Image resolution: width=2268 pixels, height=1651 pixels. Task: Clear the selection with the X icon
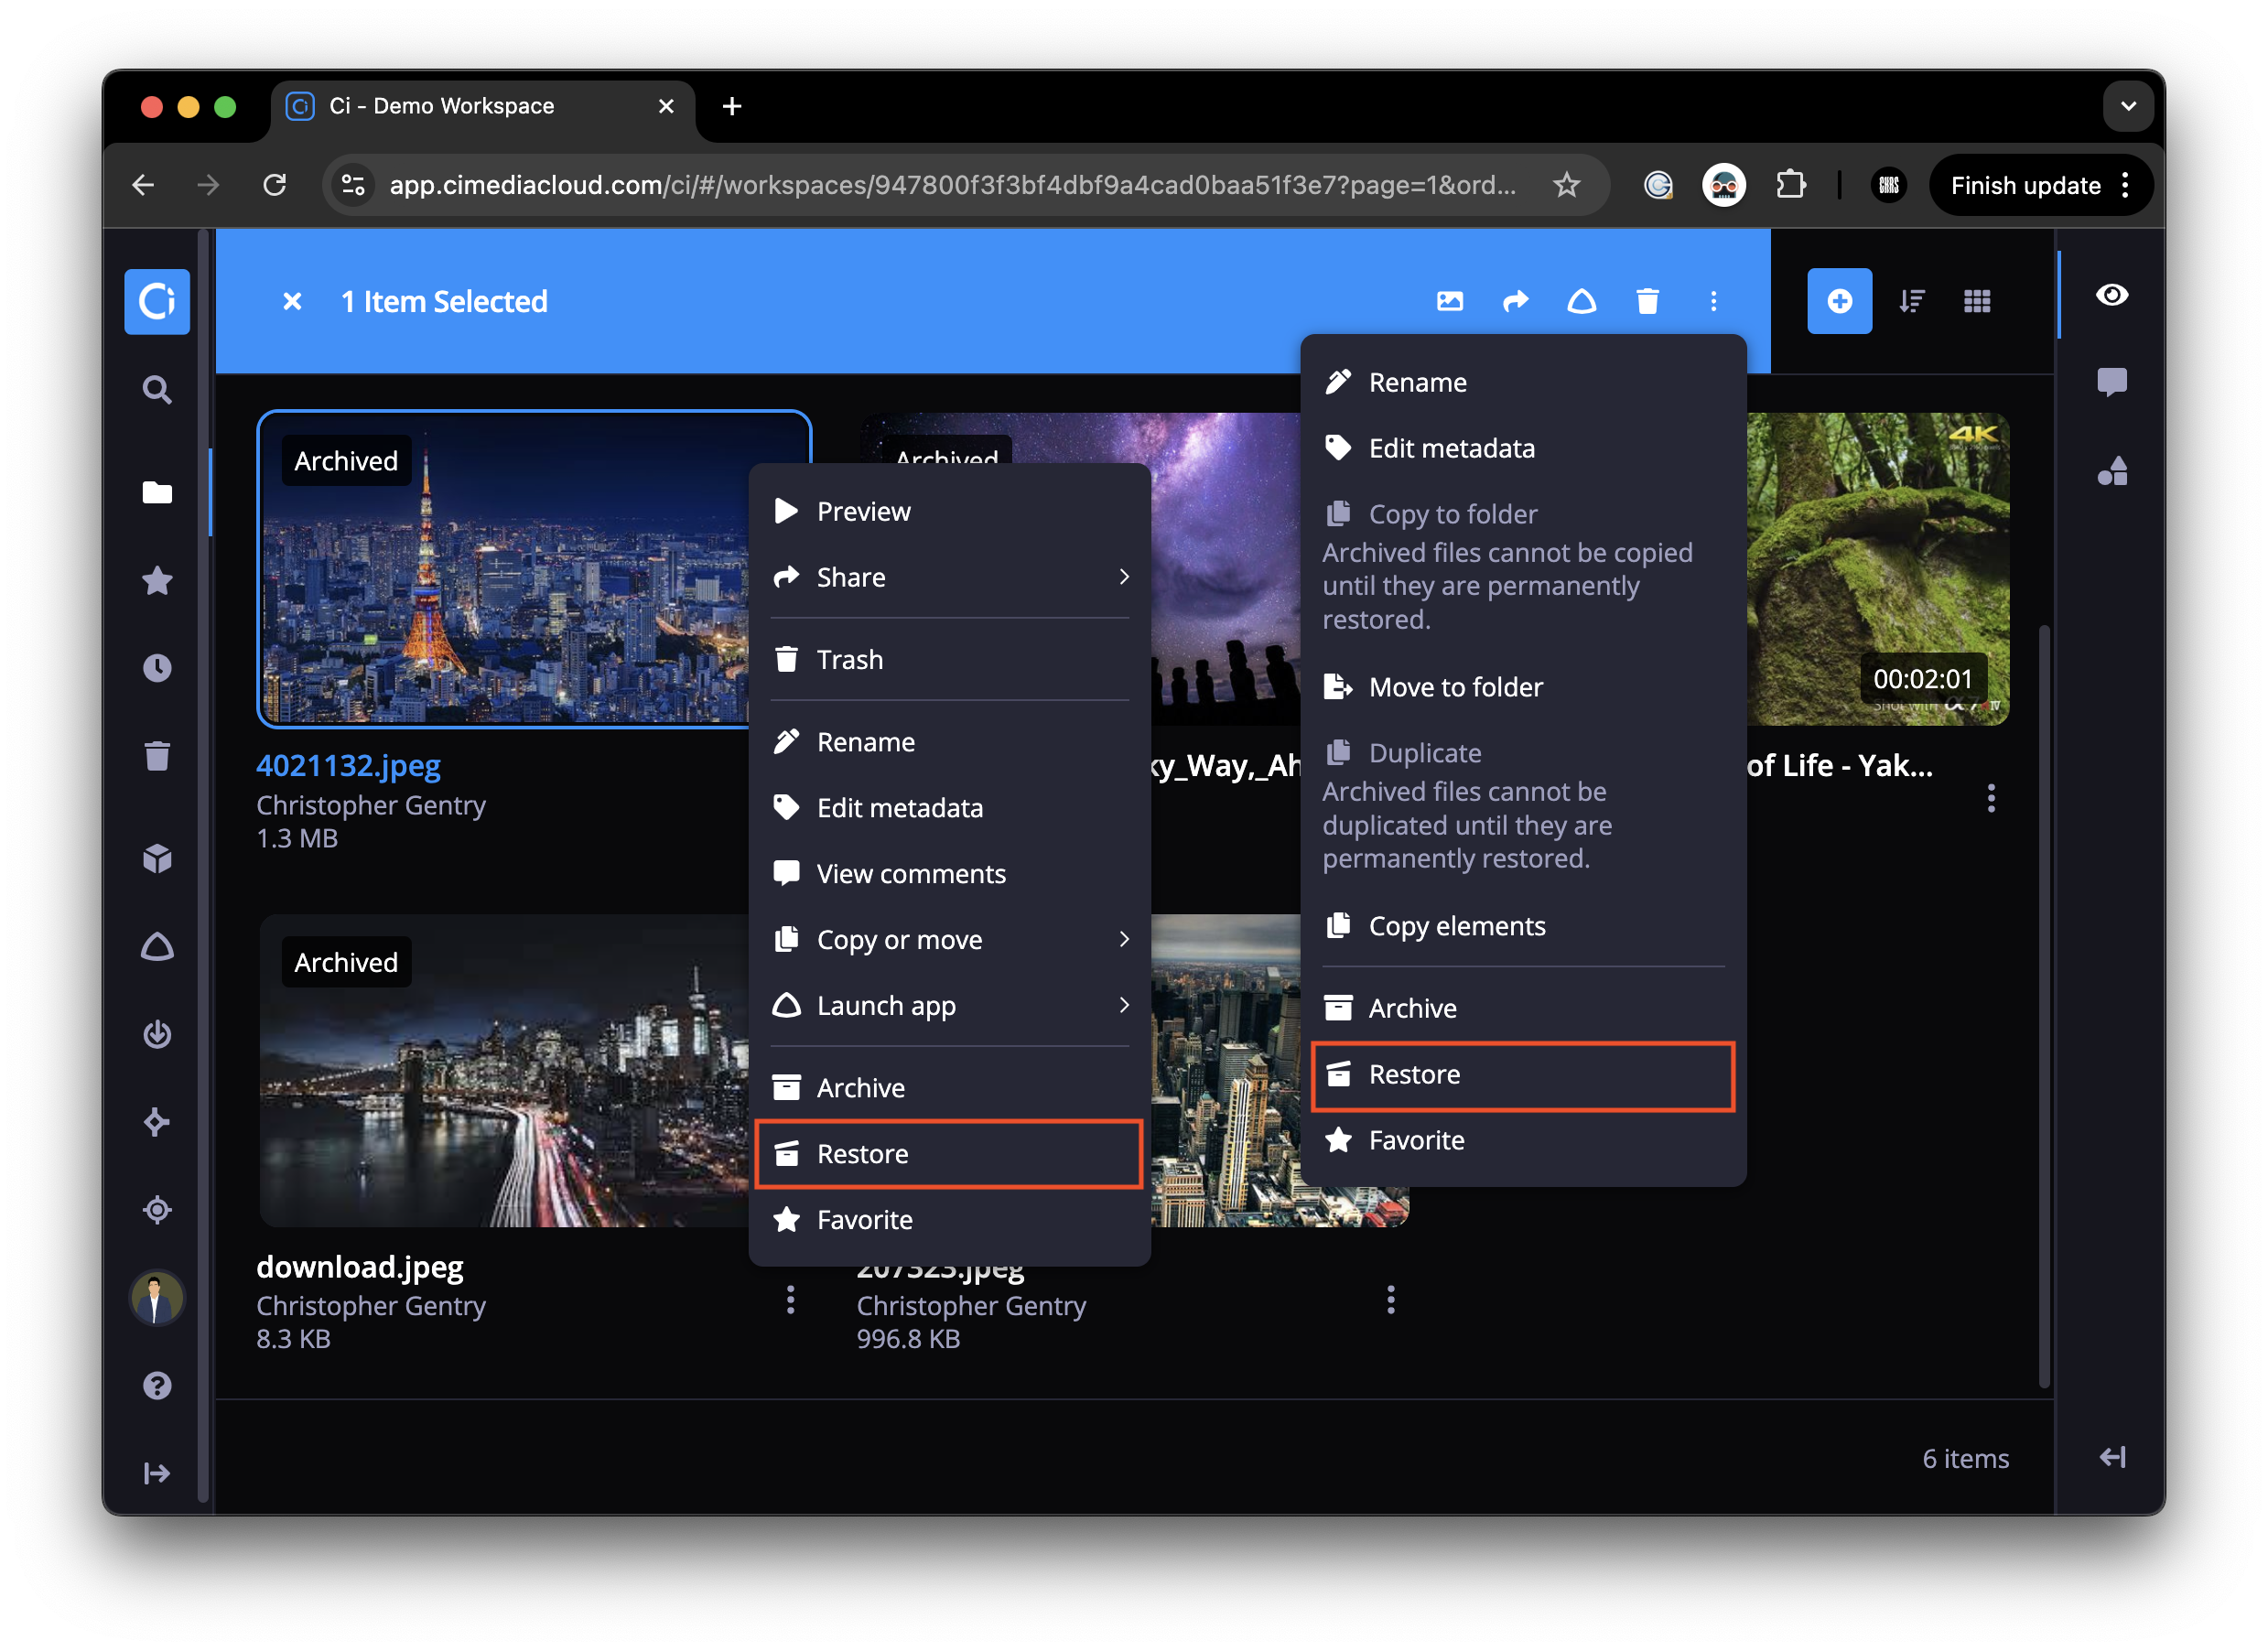292,301
